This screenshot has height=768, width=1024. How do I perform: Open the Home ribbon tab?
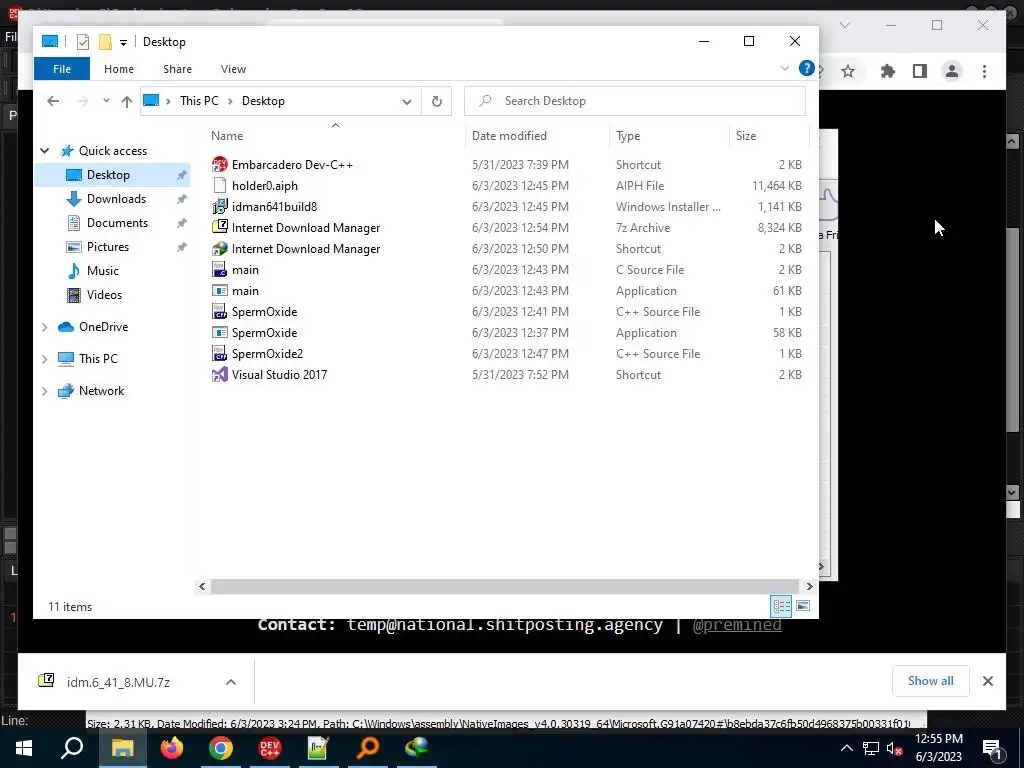(x=119, y=69)
